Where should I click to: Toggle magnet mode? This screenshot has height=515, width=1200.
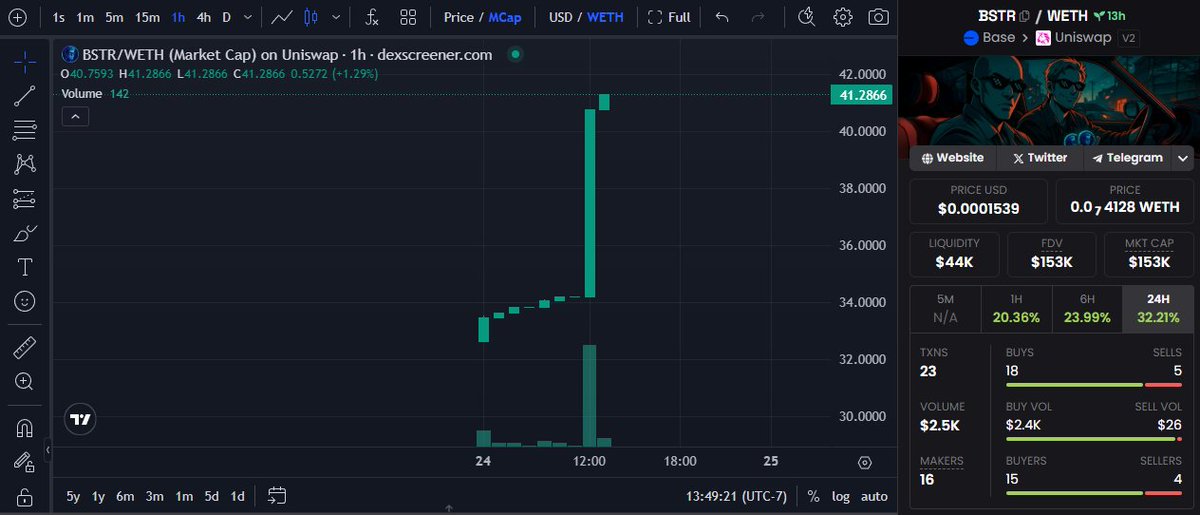pyautogui.click(x=25, y=428)
